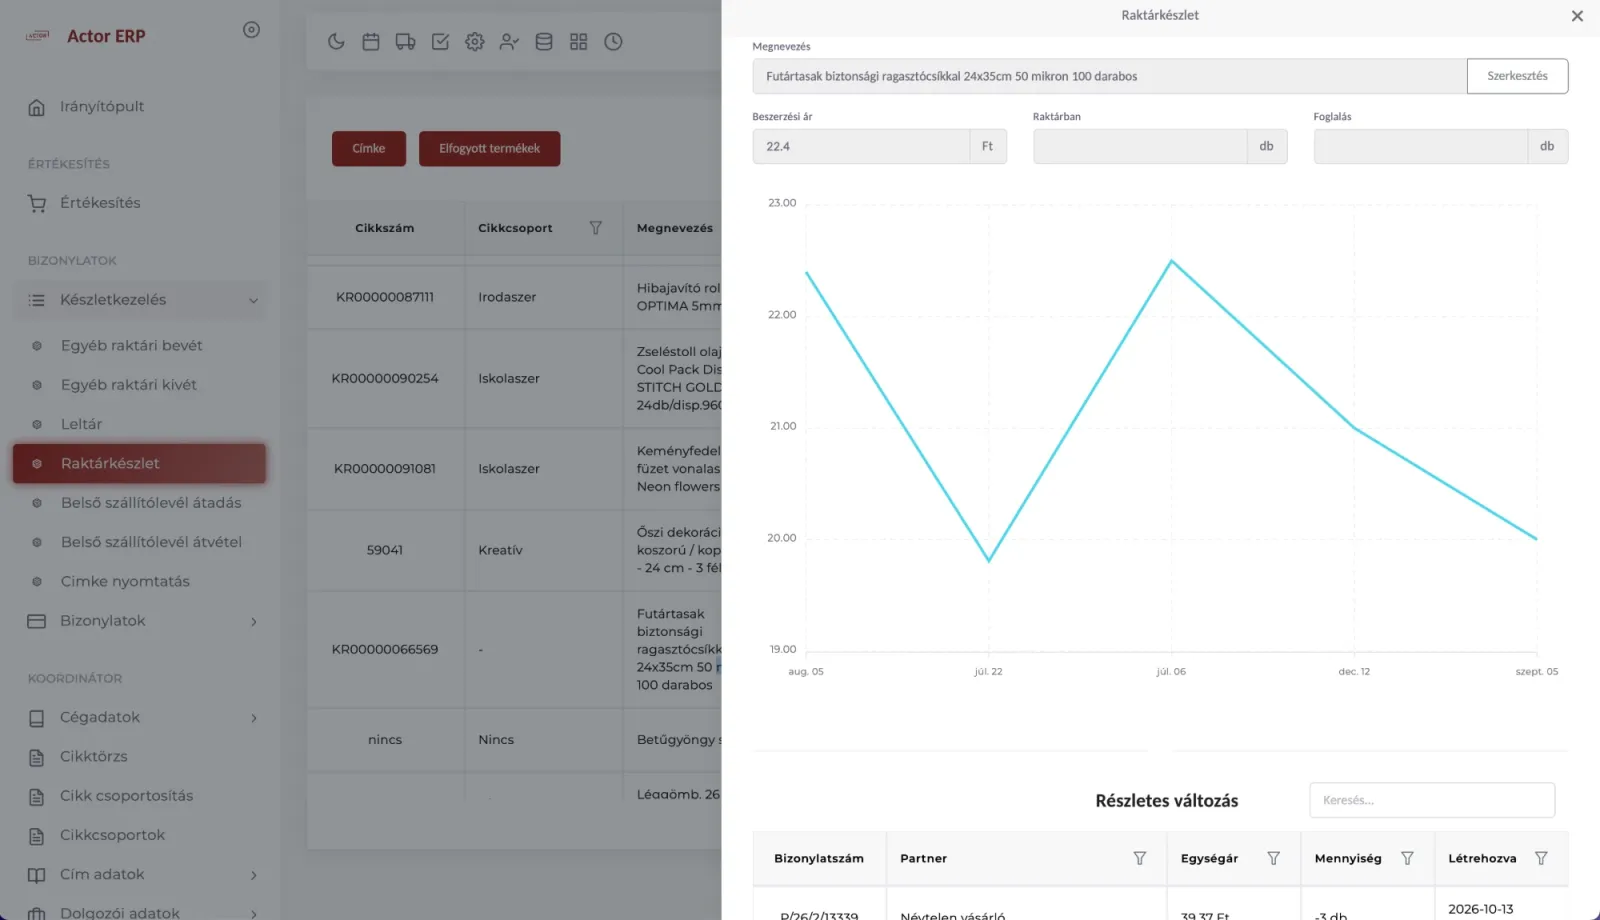This screenshot has height=920, width=1600.
Task: Collapse the Készletkezelés menu
Action: [140, 300]
